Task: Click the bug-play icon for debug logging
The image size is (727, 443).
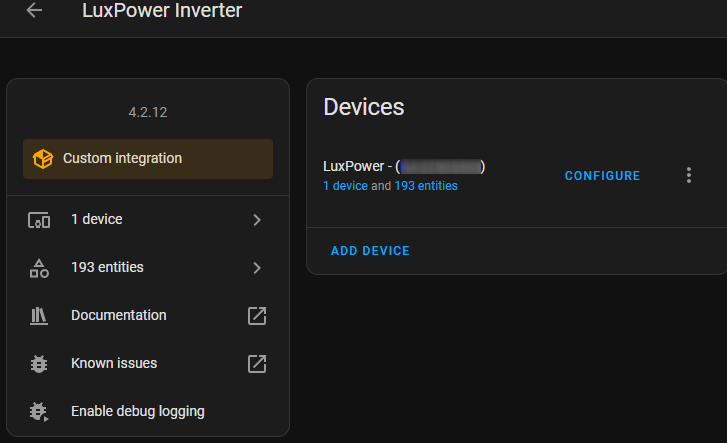Action: [39, 412]
